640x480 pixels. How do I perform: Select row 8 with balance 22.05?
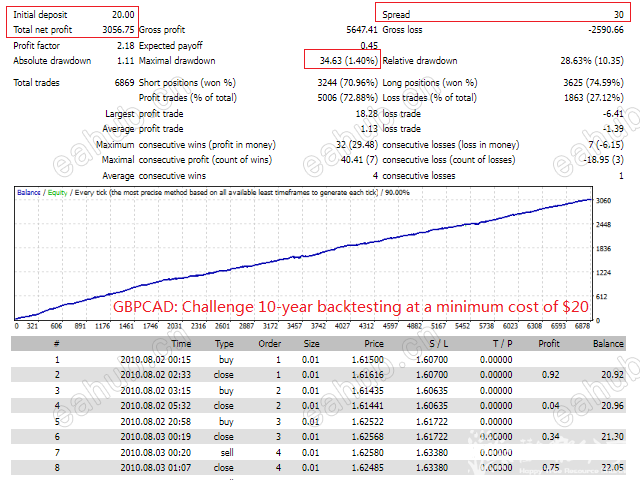pyautogui.click(x=318, y=467)
